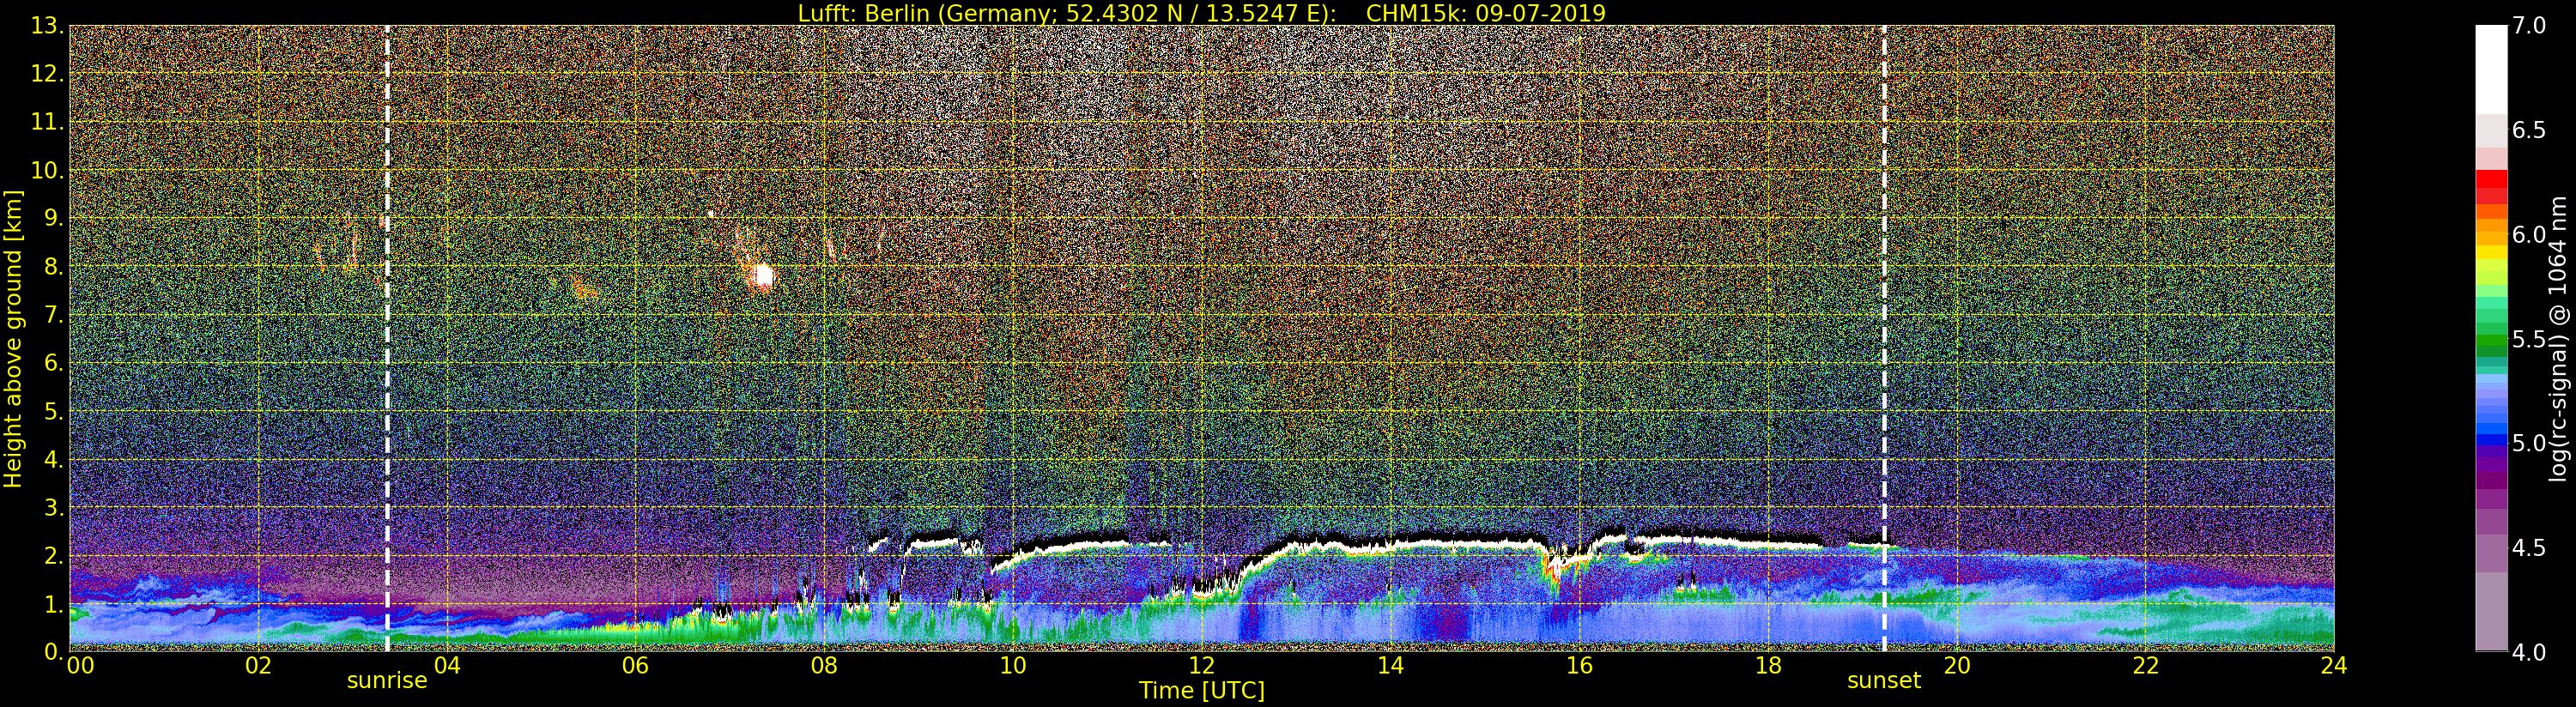Click the chart title 'Lufft: Berlin (Germany; 52.4302 N / 13.5247 E)'
2576x707 pixels.
coord(1067,13)
